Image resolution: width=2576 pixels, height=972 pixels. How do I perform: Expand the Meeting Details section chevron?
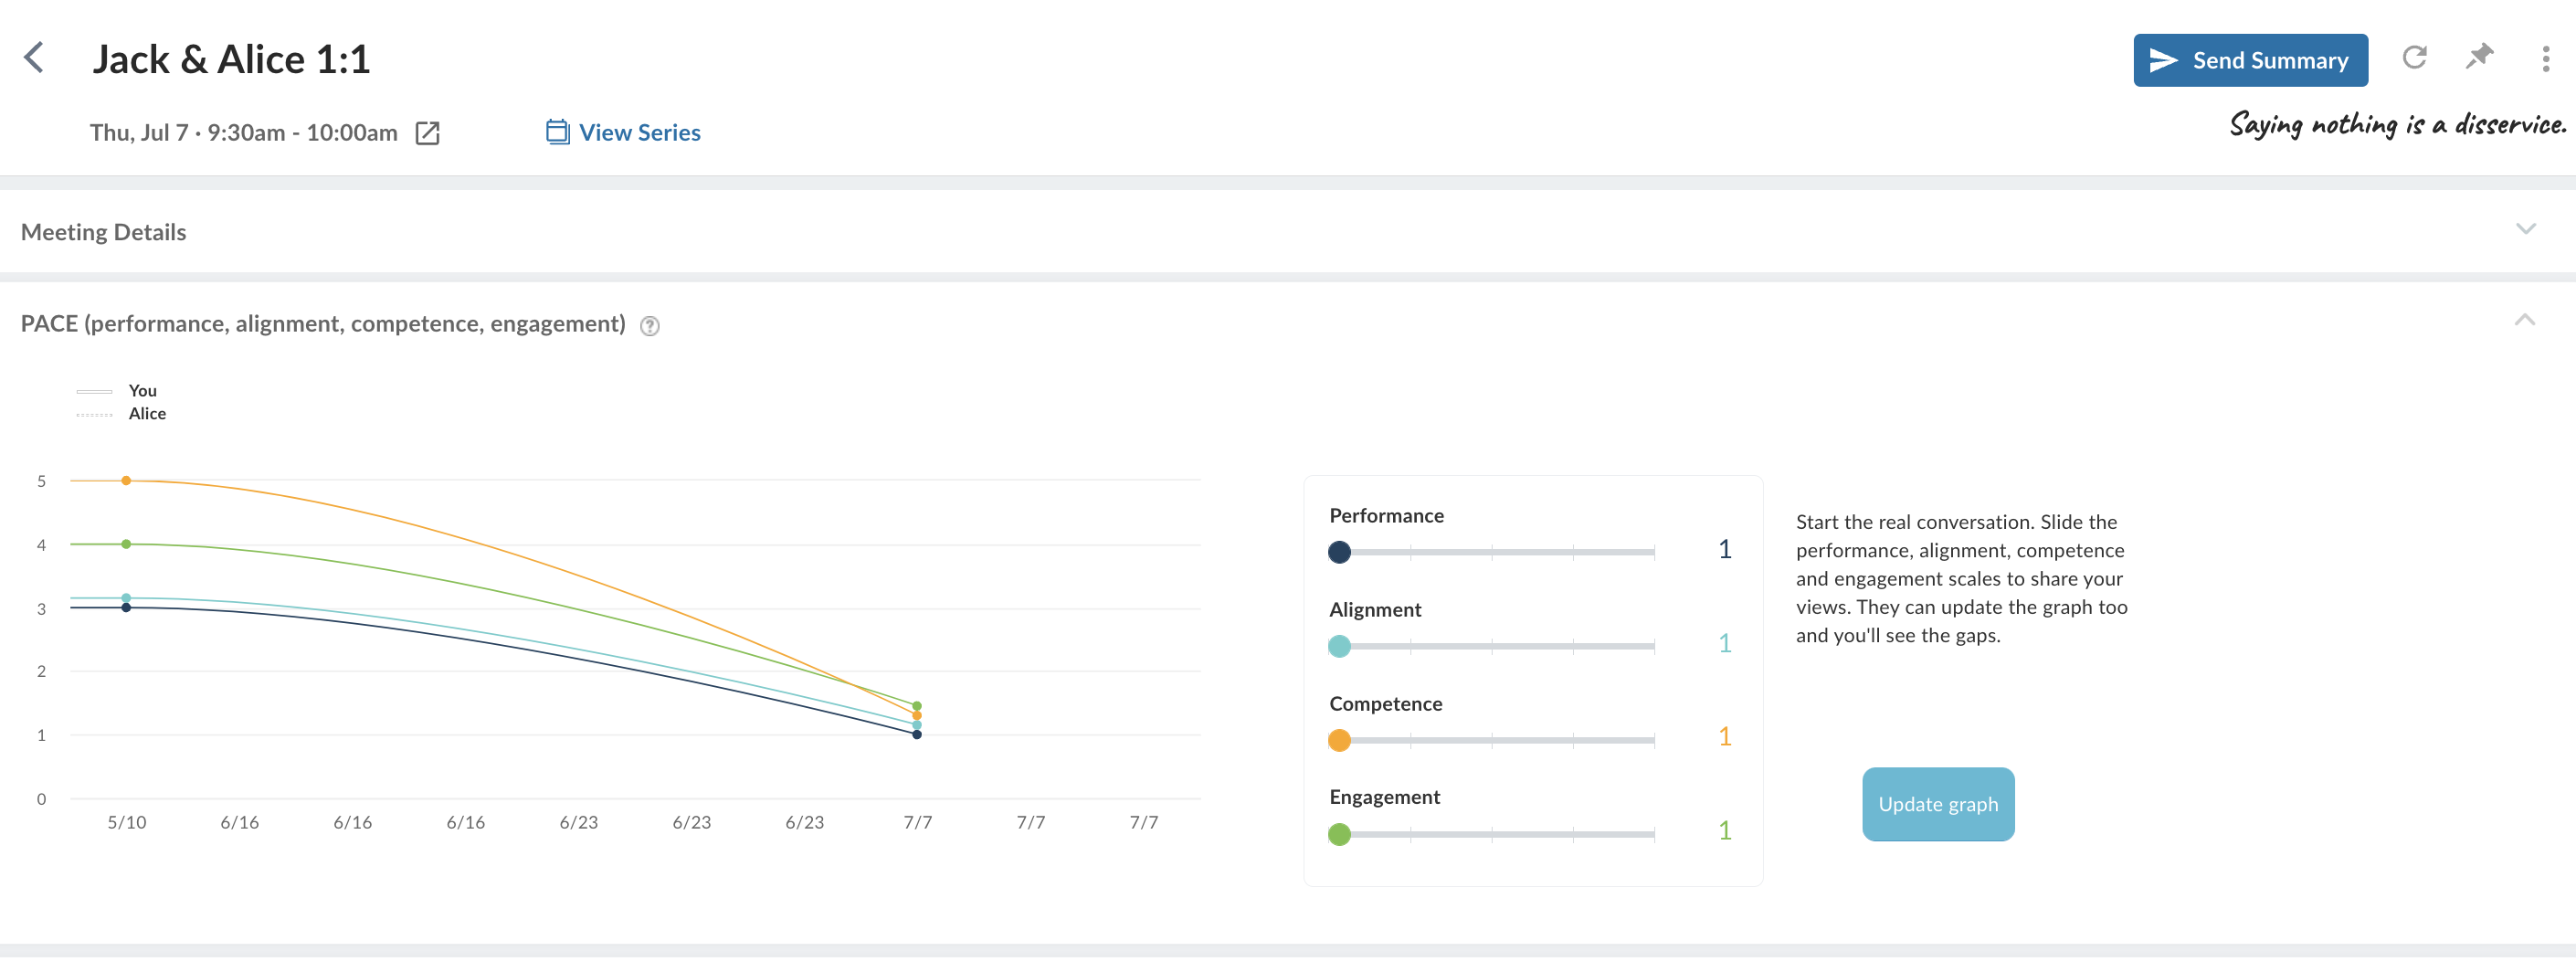click(x=2525, y=230)
